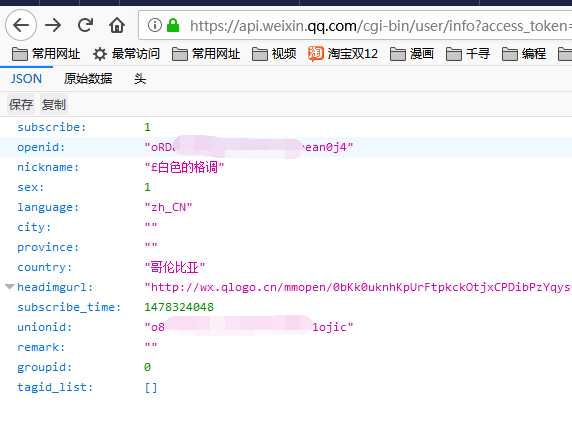Open the 视频 bookmark folder

point(274,54)
